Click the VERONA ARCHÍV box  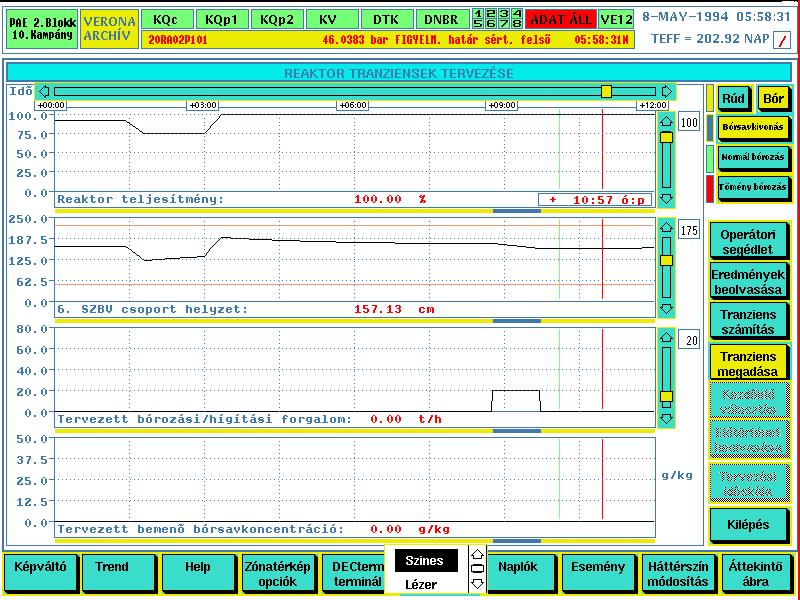110,29
